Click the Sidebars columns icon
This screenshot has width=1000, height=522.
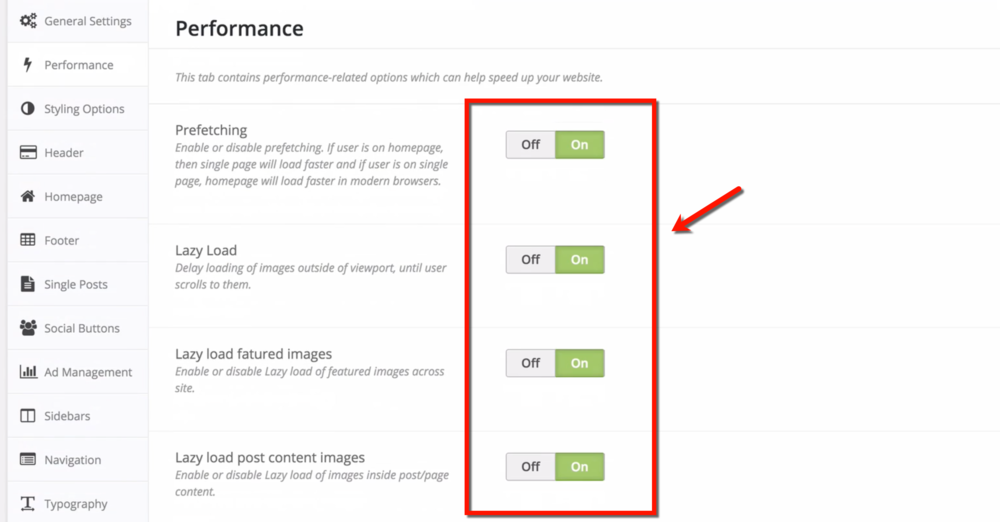tap(27, 415)
